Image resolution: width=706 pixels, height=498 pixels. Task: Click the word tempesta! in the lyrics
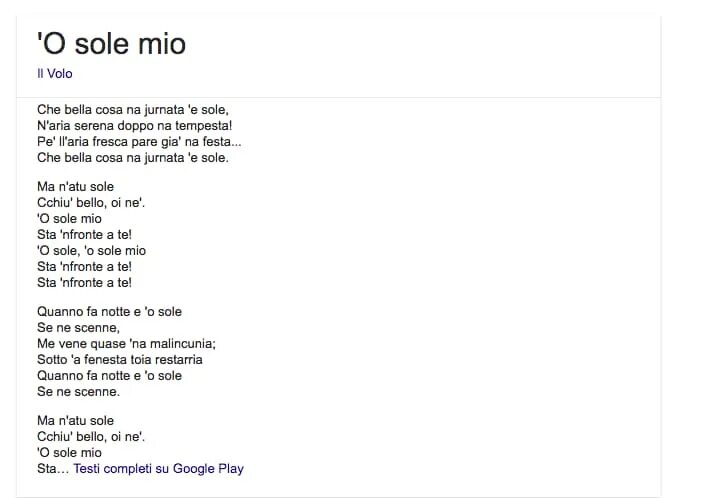pos(204,126)
